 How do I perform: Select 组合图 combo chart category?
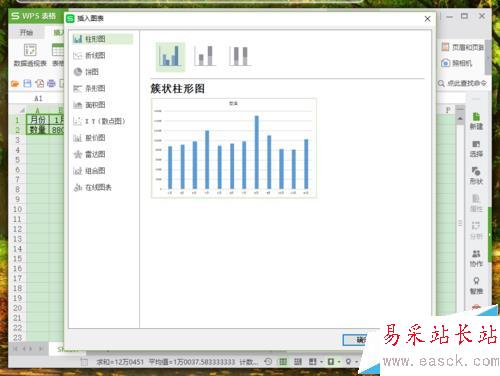[89, 171]
